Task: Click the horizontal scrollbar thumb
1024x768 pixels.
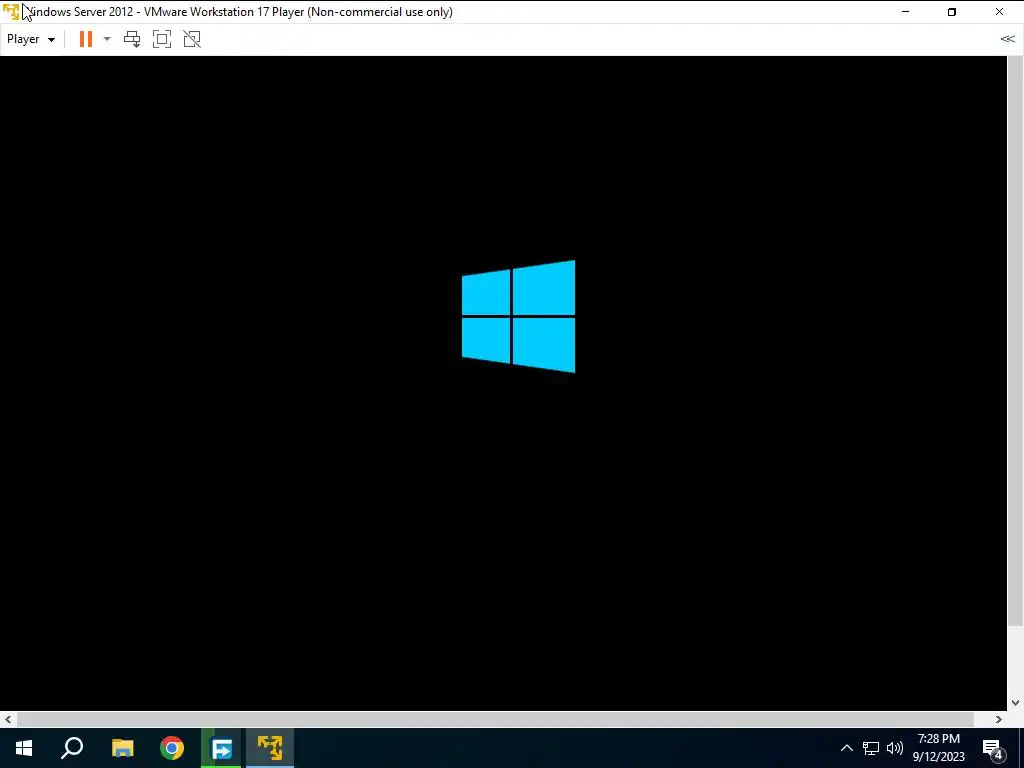Action: pos(495,719)
